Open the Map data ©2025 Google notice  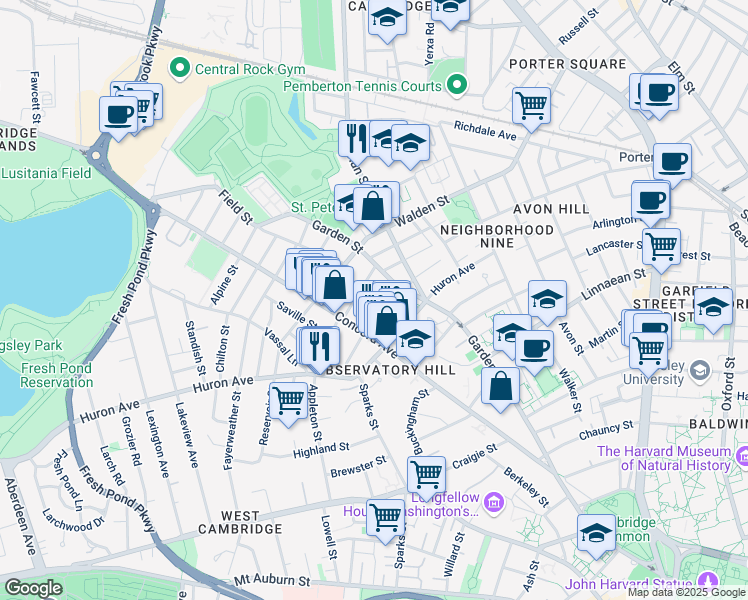686,593
